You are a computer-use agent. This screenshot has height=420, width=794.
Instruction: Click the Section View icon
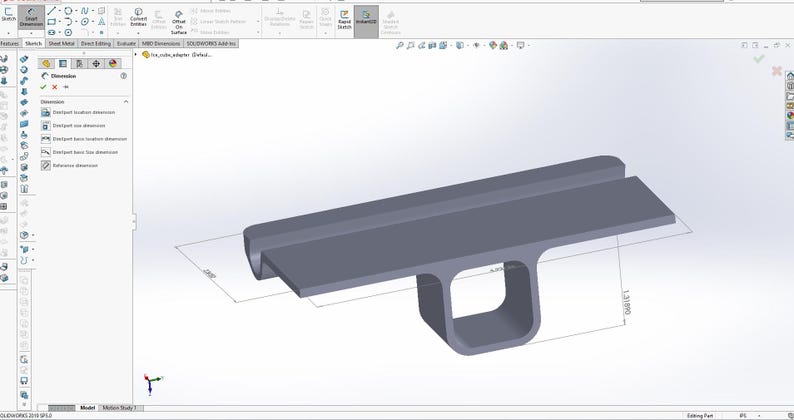pyautogui.click(x=432, y=46)
